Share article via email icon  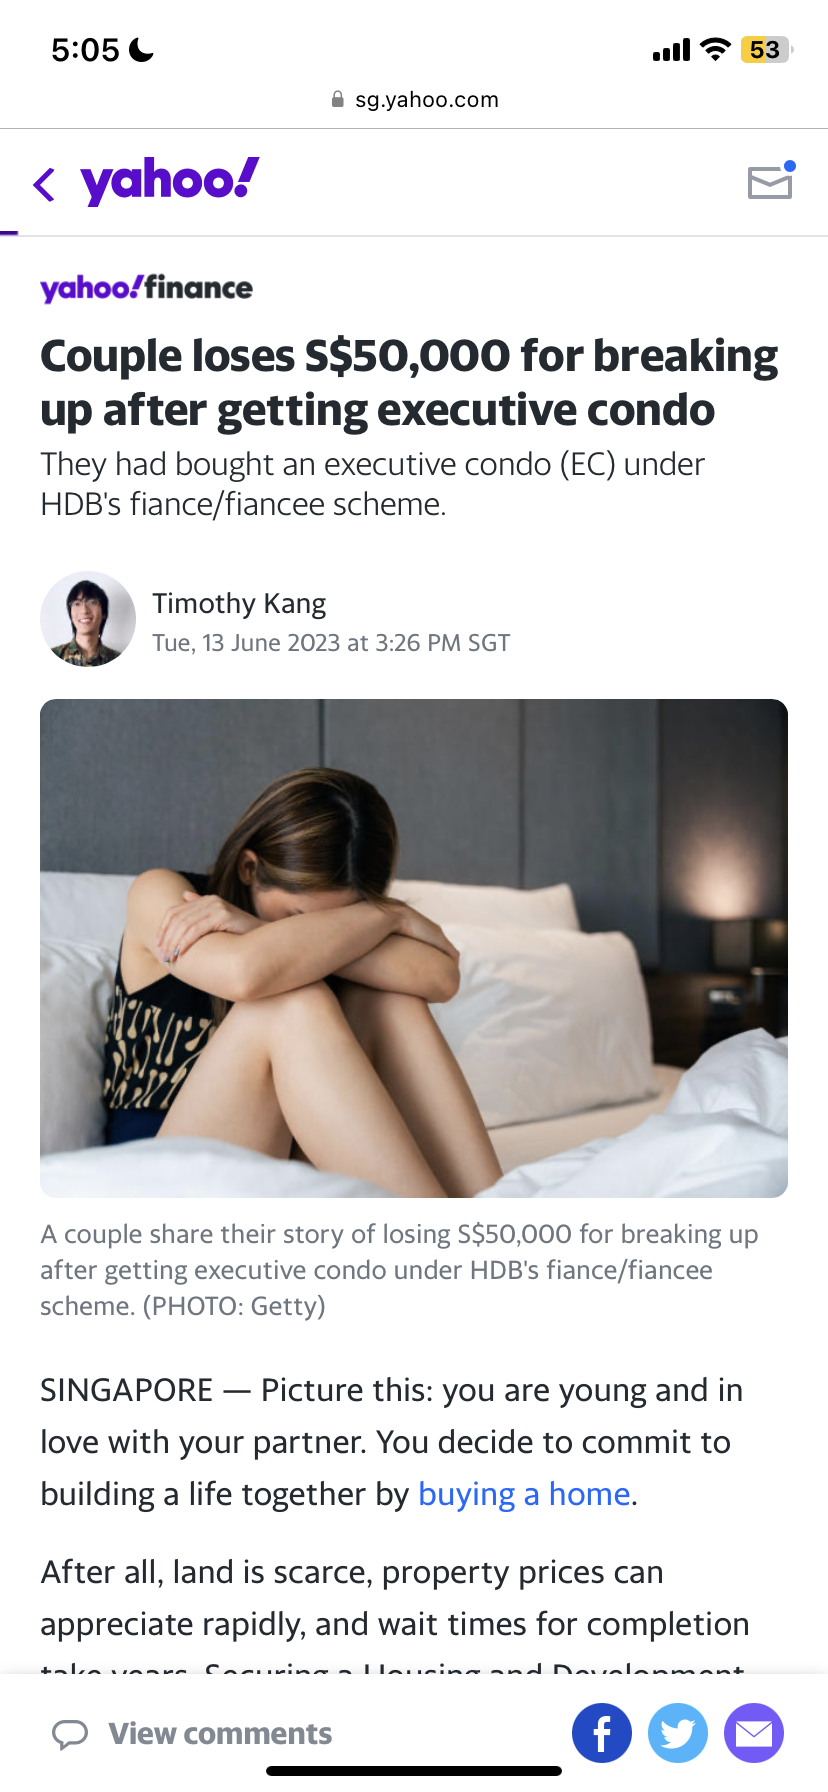(754, 1733)
